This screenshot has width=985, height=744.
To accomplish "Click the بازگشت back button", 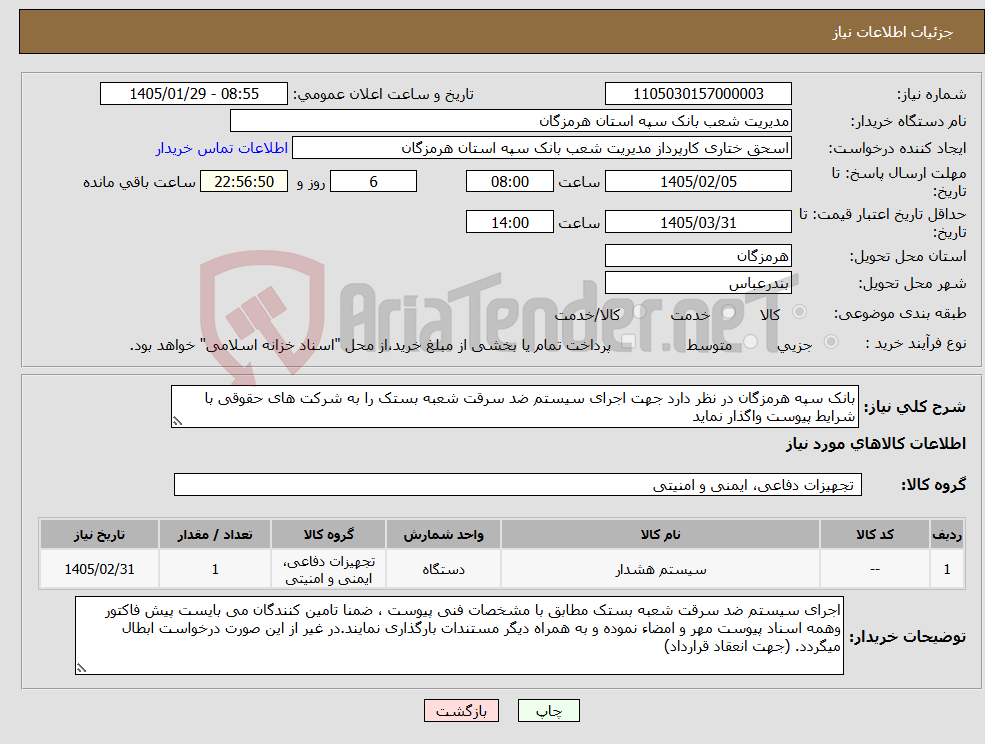I will tap(461, 711).
